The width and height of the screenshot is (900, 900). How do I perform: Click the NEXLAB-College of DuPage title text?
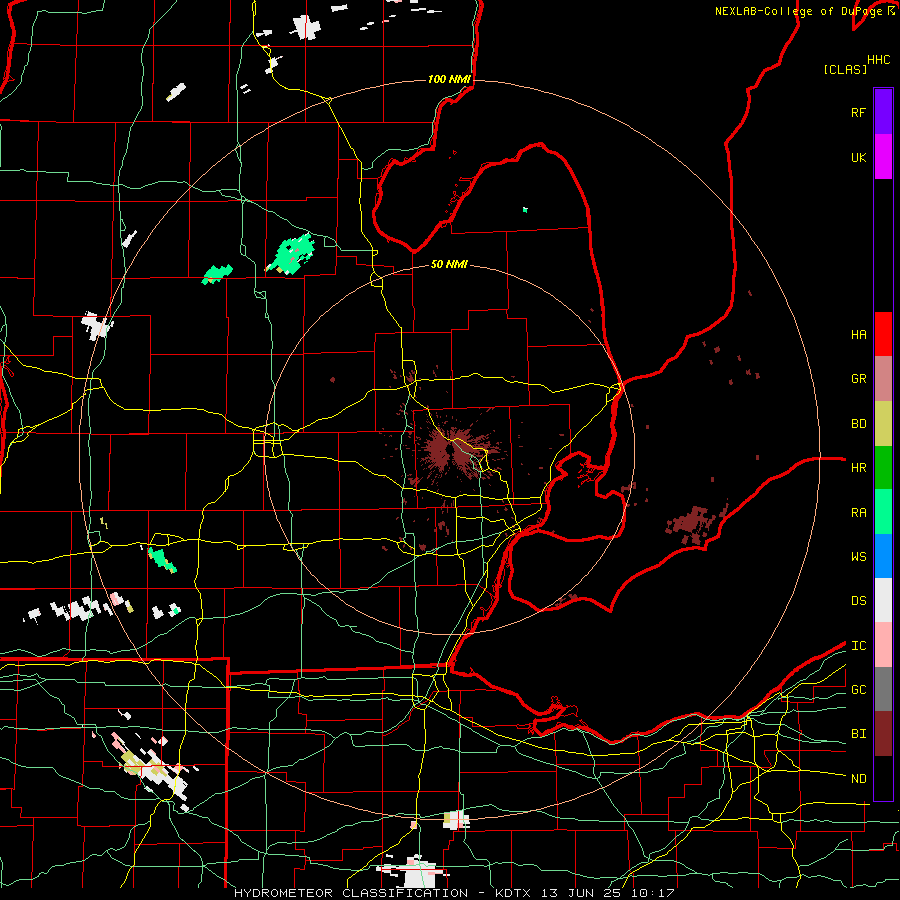coord(801,11)
